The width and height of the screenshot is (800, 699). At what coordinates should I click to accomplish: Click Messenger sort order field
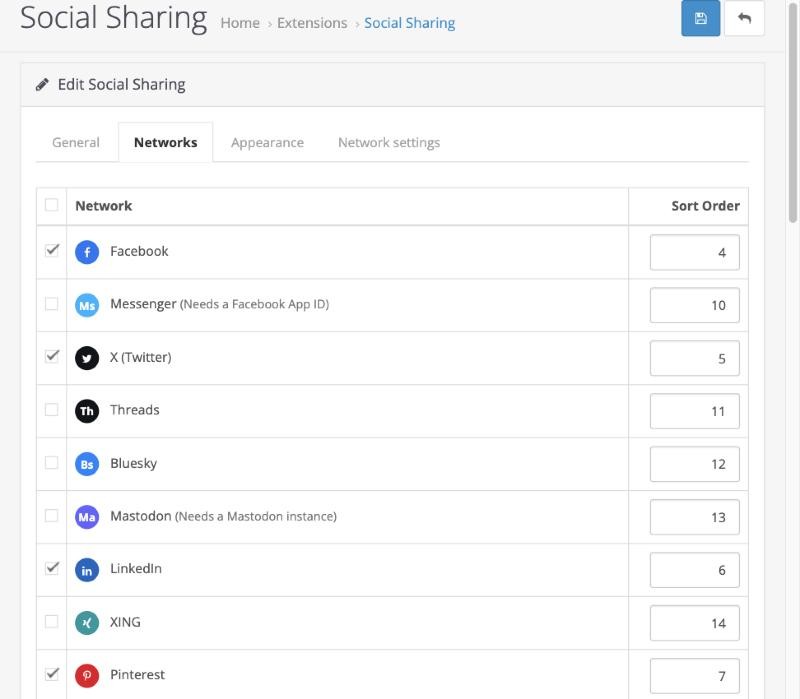pos(694,305)
